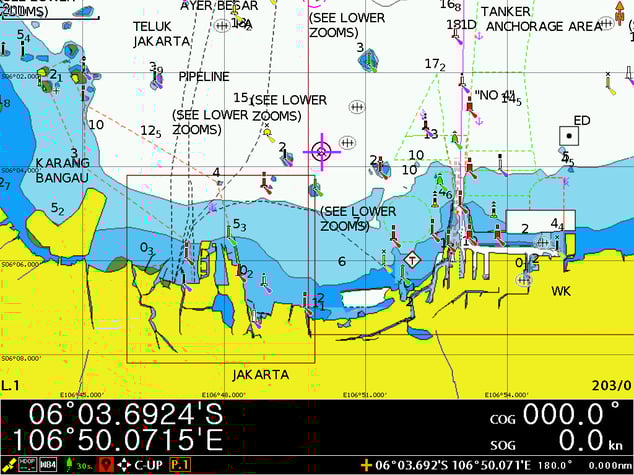
Task: Click the JAKARTA city label
Action: click(260, 375)
